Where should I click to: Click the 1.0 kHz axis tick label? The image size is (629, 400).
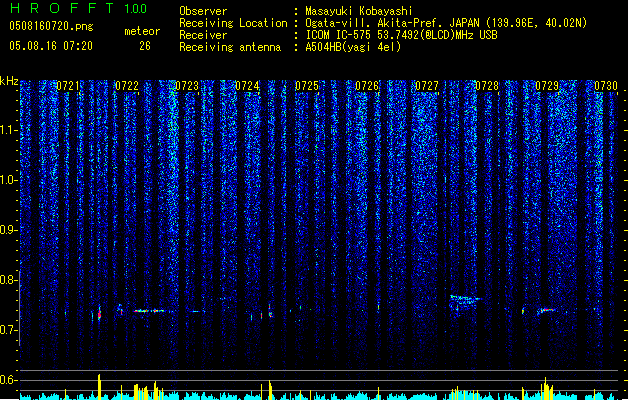coord(8,180)
